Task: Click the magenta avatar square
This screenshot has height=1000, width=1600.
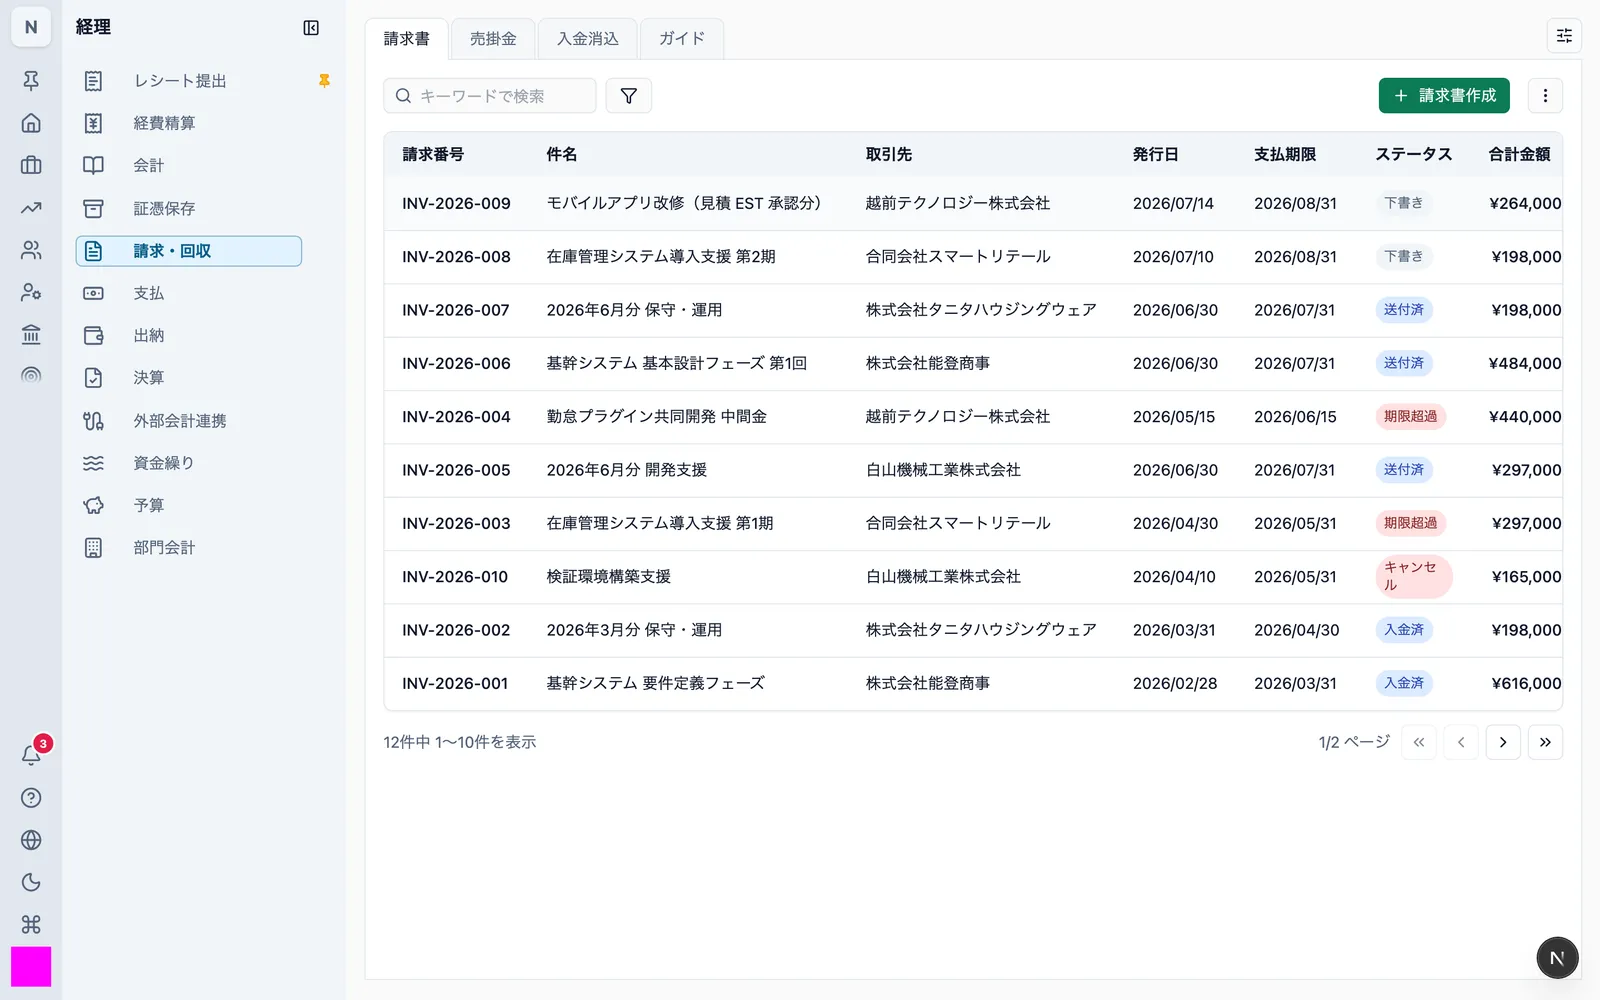Action: [x=31, y=967]
